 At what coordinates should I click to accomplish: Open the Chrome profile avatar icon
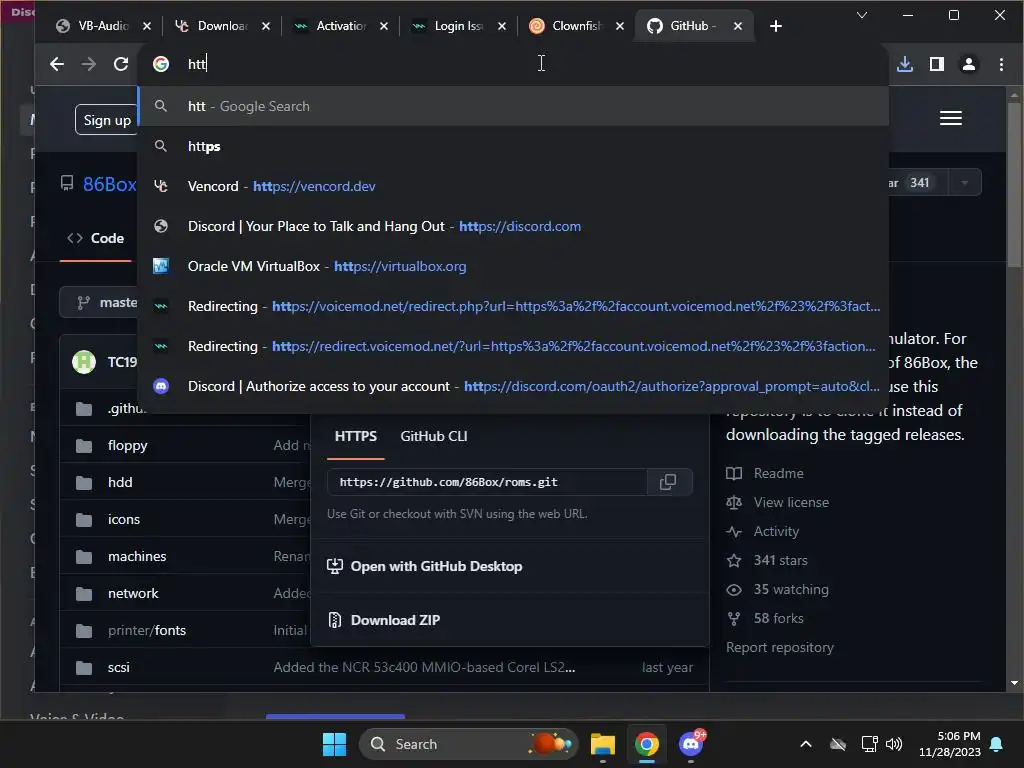coord(968,64)
